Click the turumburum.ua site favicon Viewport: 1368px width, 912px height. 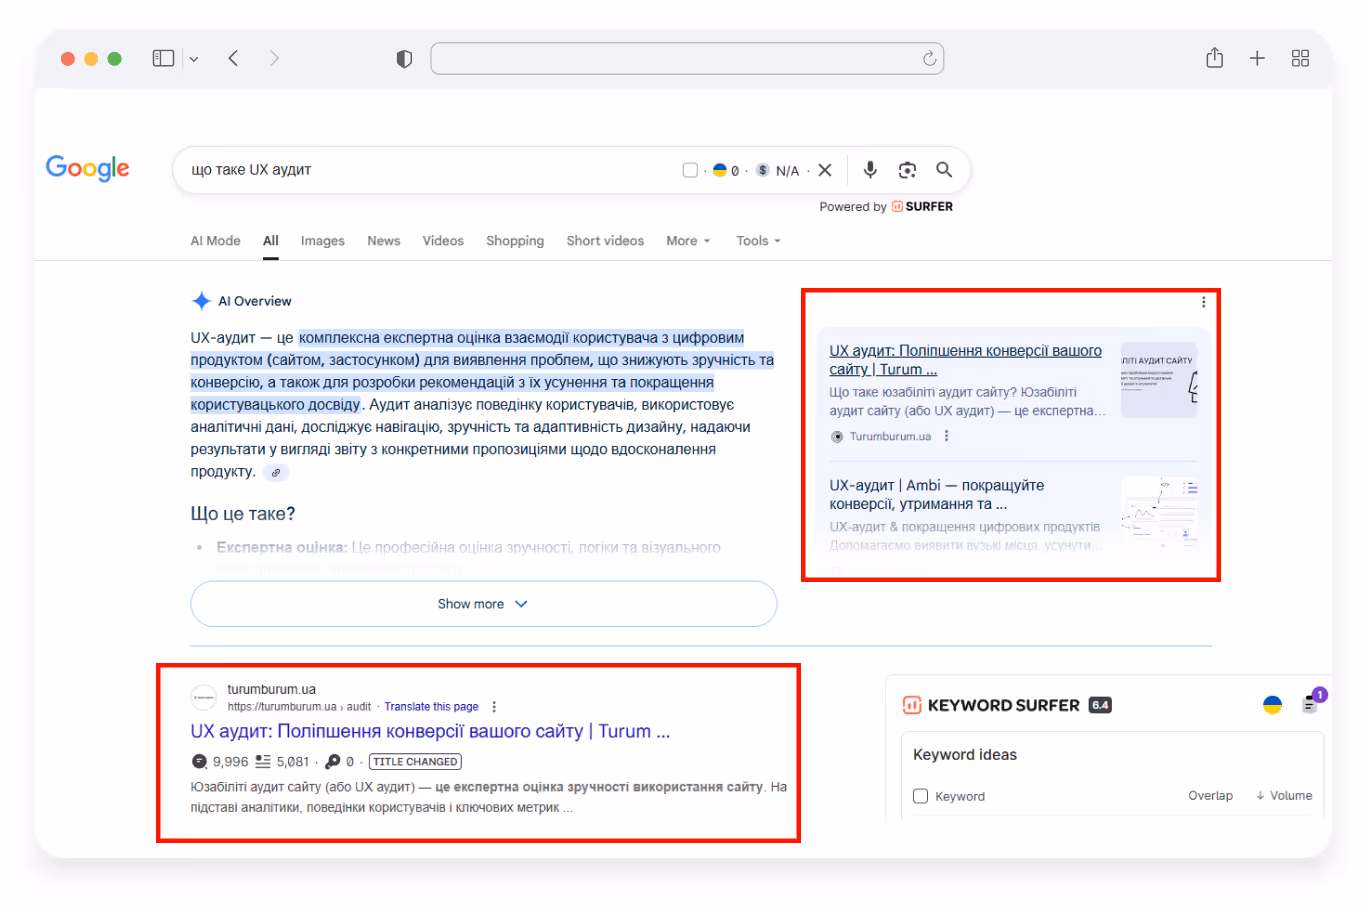(204, 697)
